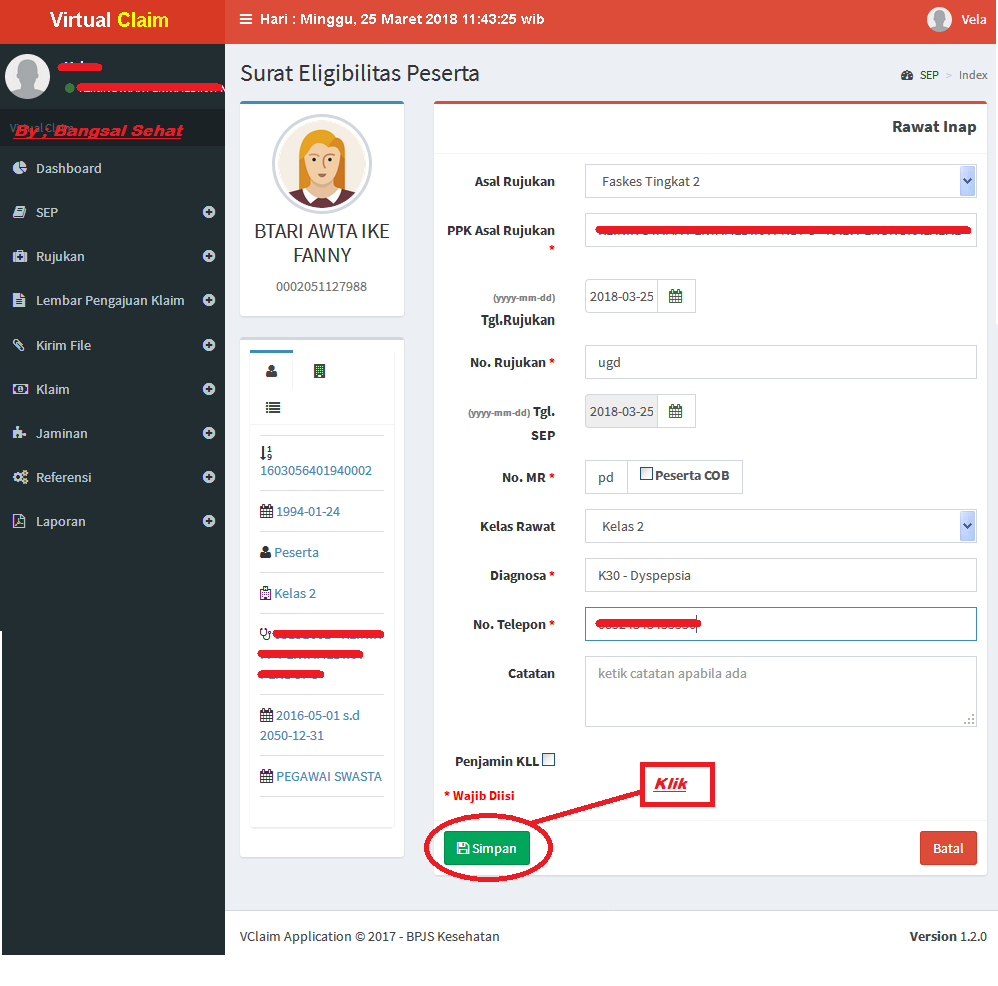This screenshot has width=998, height=986.
Task: Switch to the building tab icon
Action: [320, 371]
